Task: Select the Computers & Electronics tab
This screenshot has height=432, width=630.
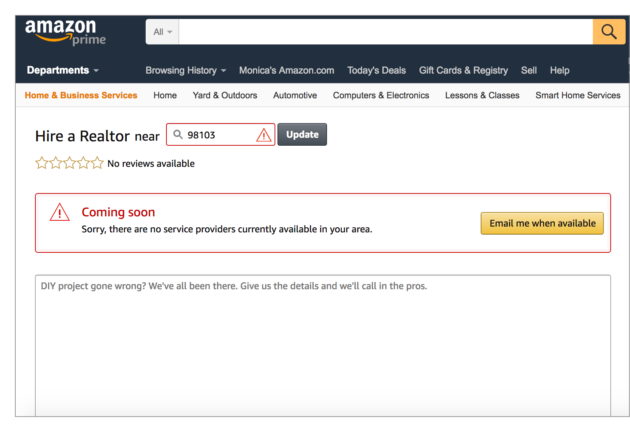Action: click(381, 95)
